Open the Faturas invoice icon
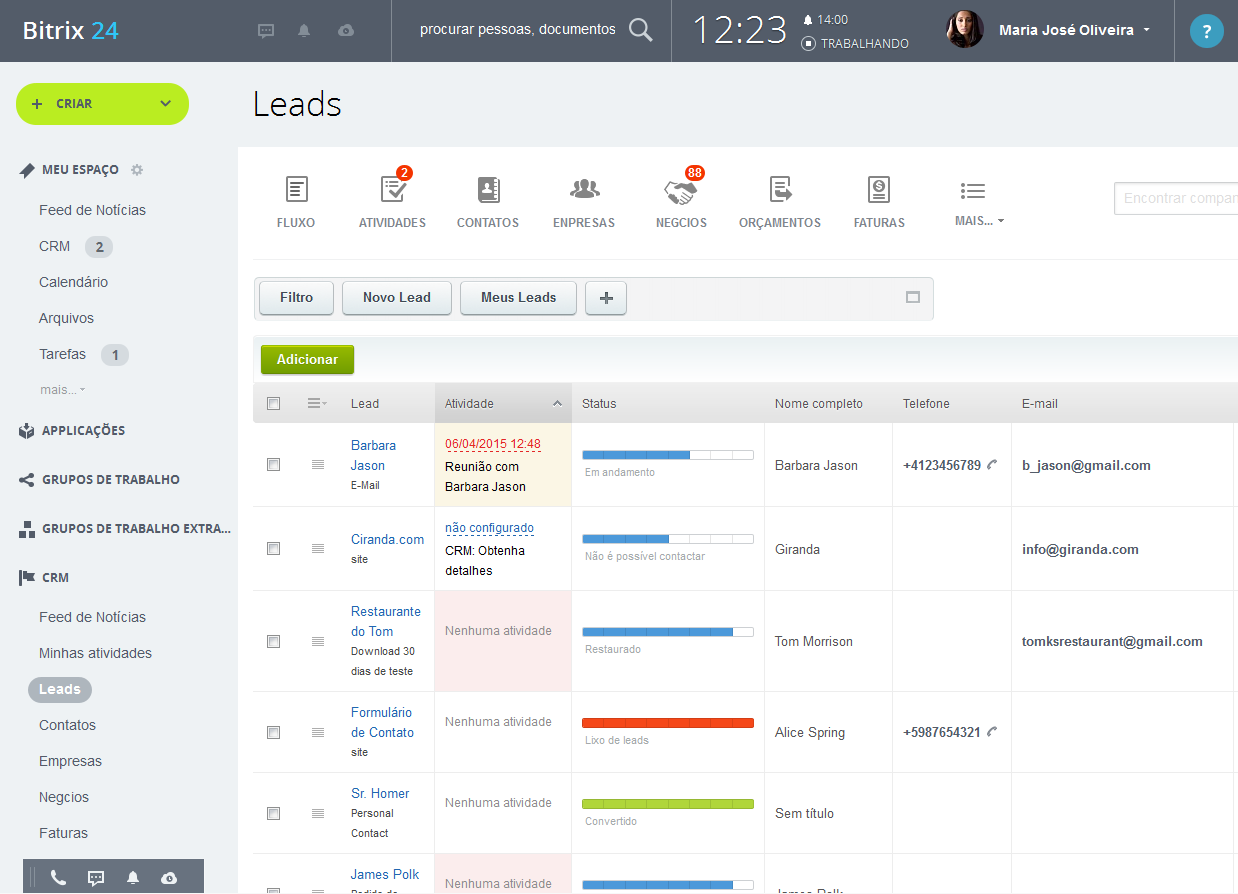This screenshot has height=894, width=1238. point(878,190)
